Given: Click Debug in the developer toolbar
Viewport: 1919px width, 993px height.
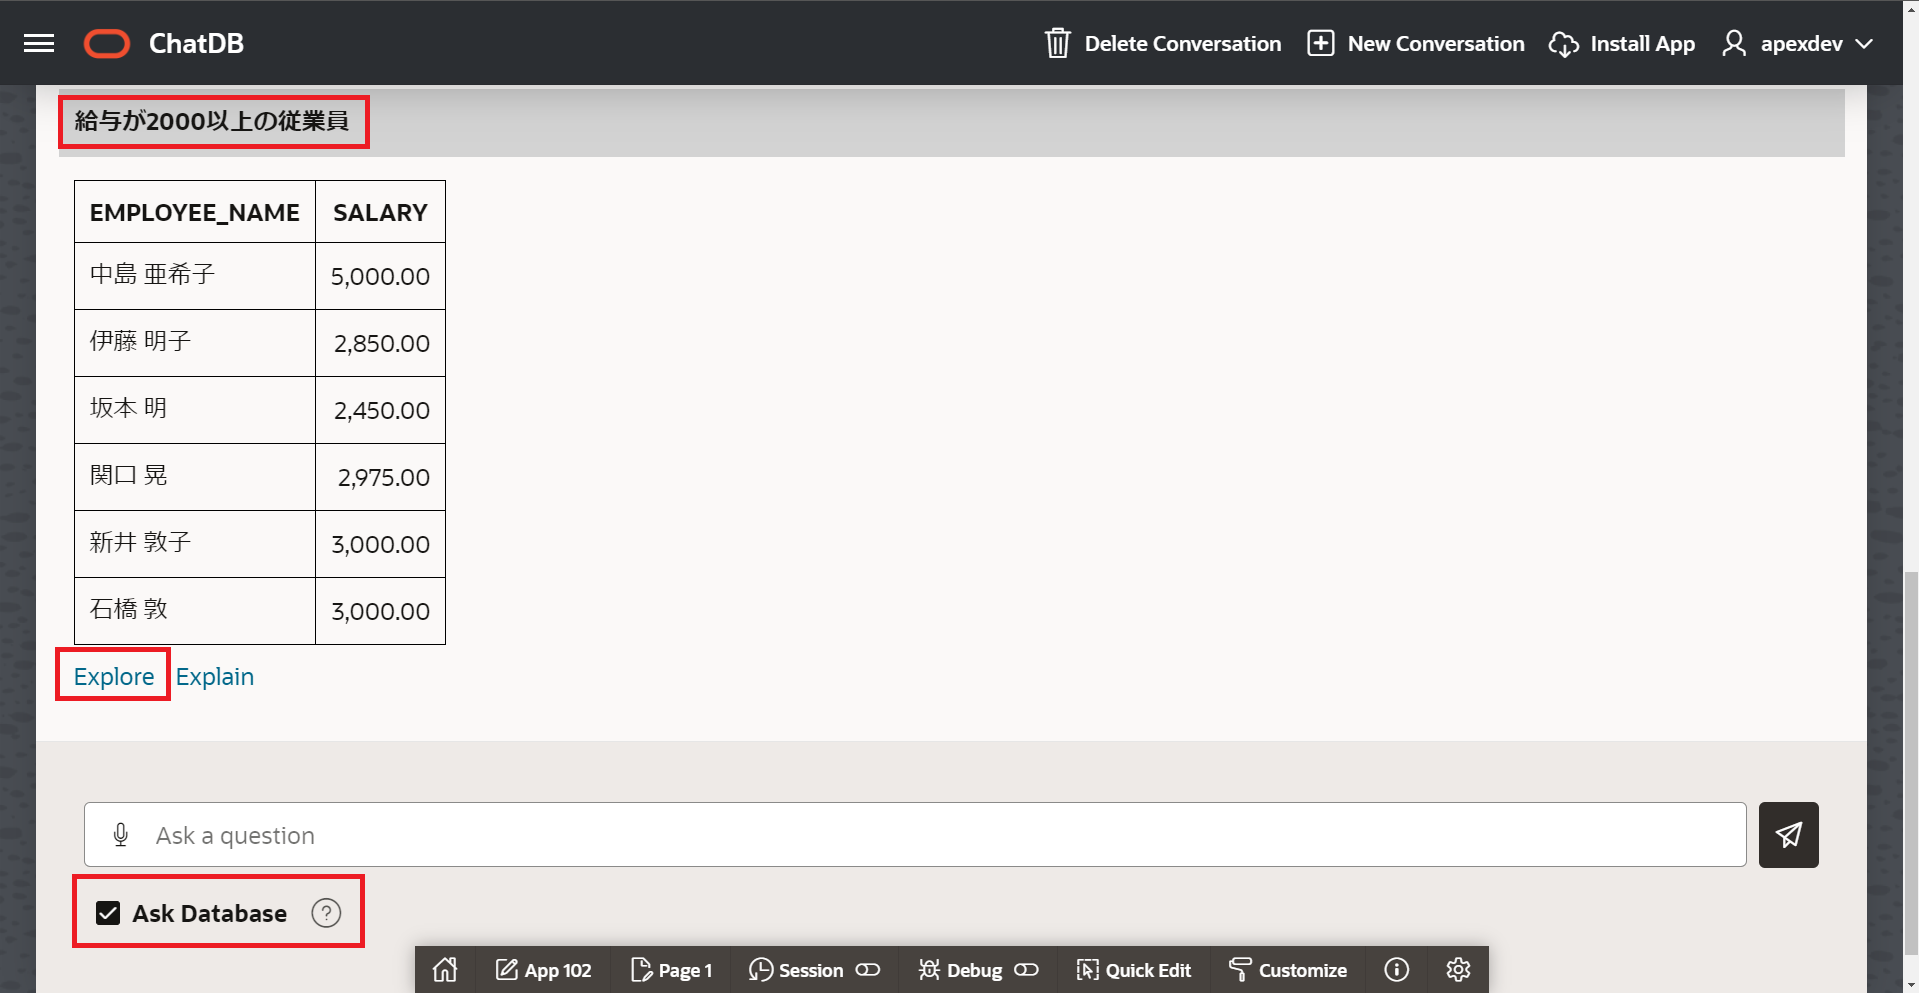Looking at the screenshot, I should click(960, 970).
